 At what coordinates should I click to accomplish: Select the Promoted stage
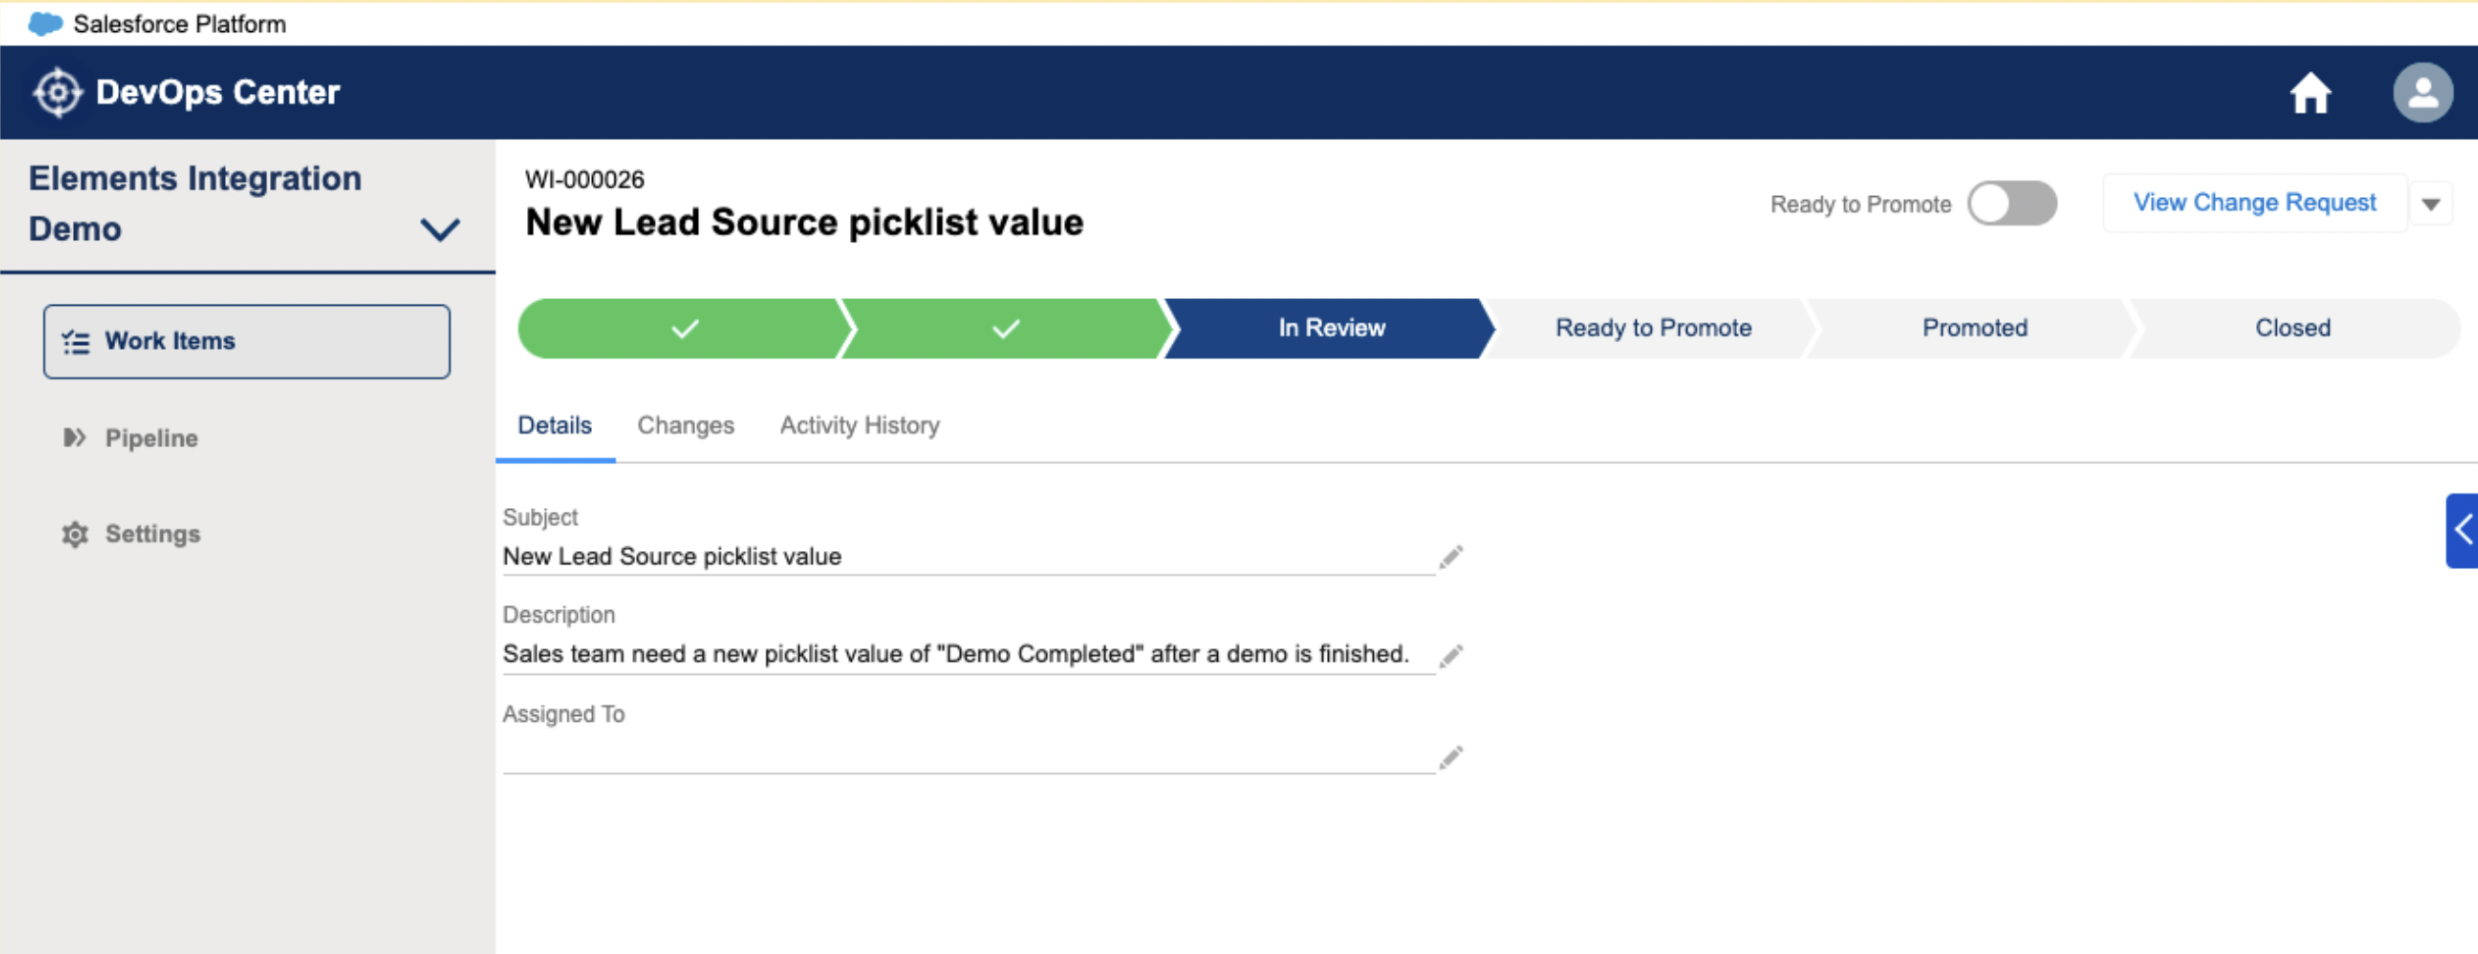coord(1975,328)
